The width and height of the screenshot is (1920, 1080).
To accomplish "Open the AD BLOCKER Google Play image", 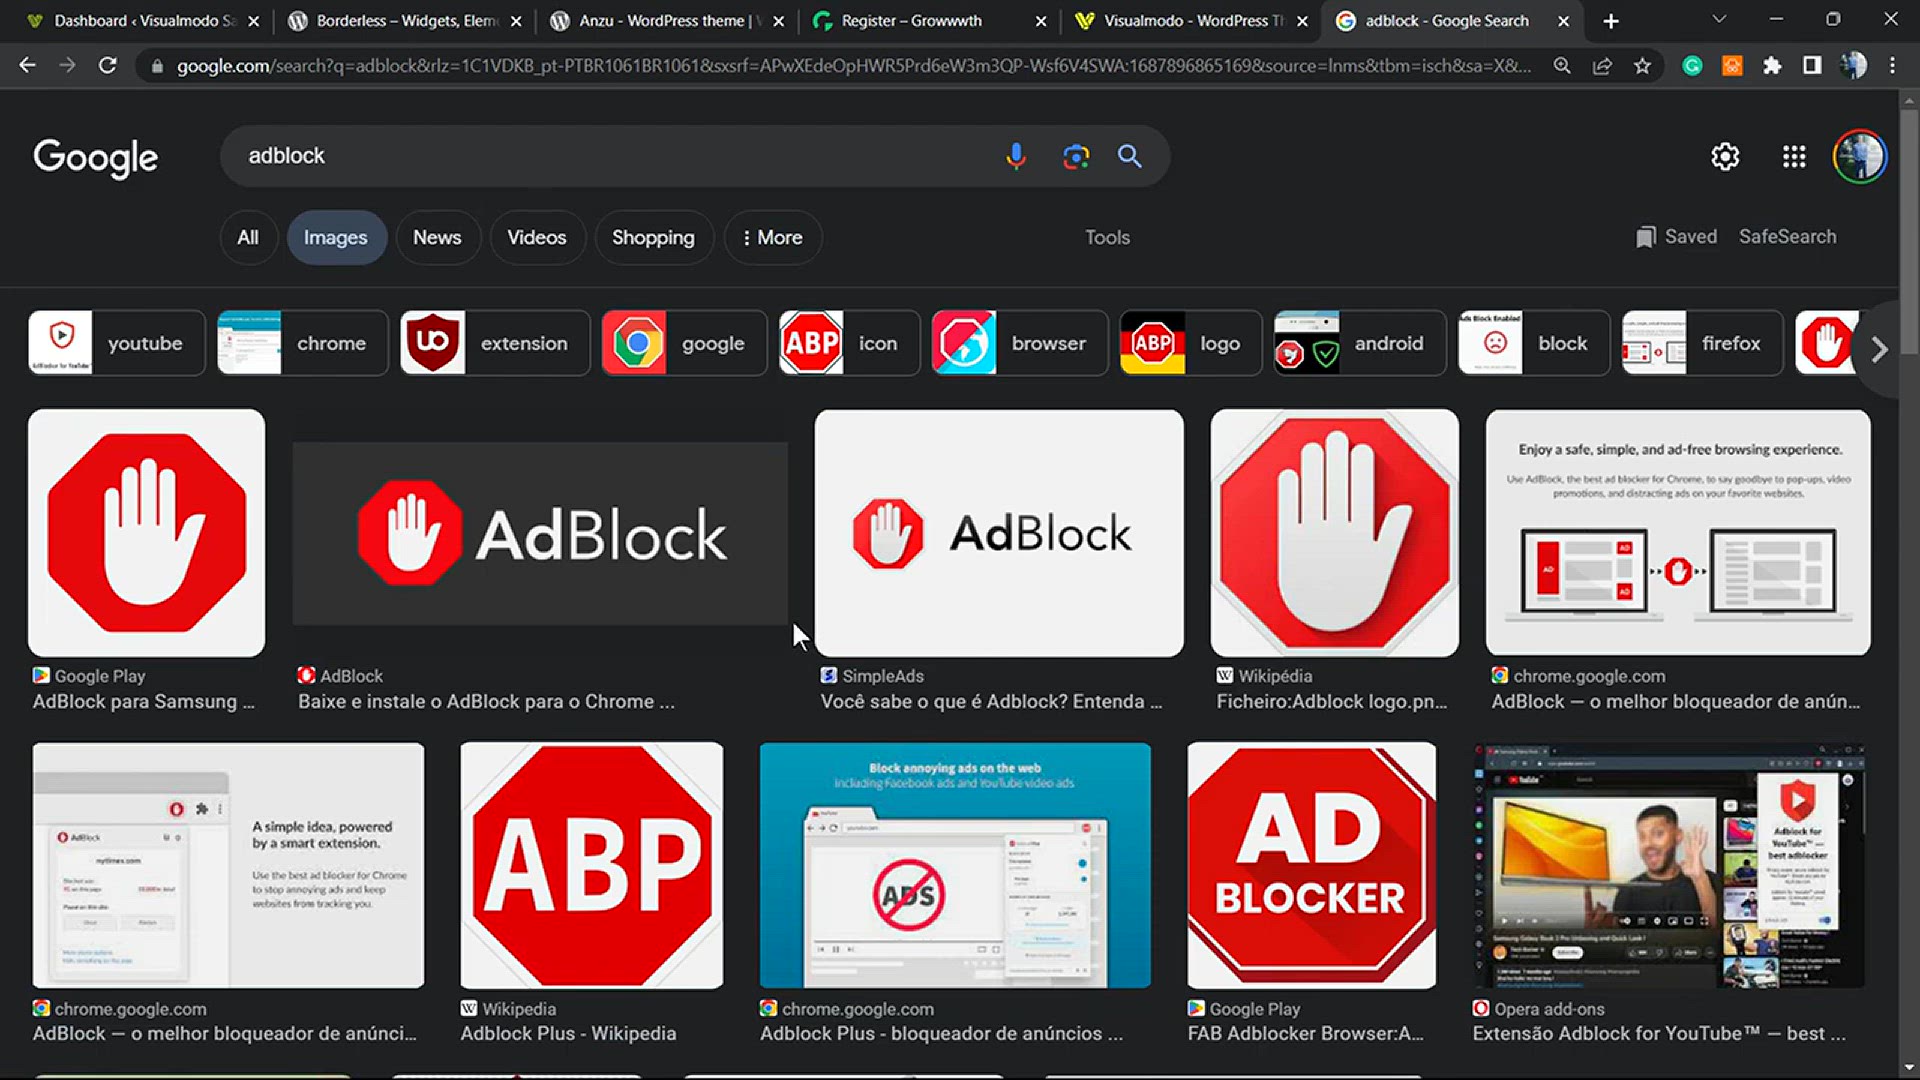I will click(x=1312, y=865).
